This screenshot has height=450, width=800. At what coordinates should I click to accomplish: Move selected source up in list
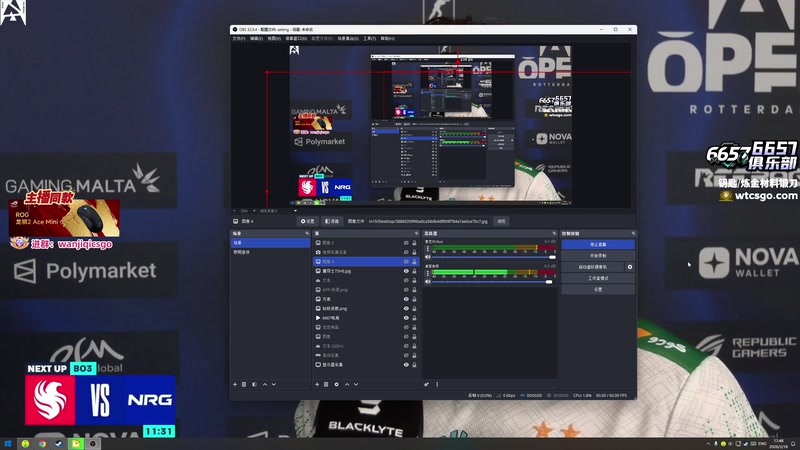347,384
